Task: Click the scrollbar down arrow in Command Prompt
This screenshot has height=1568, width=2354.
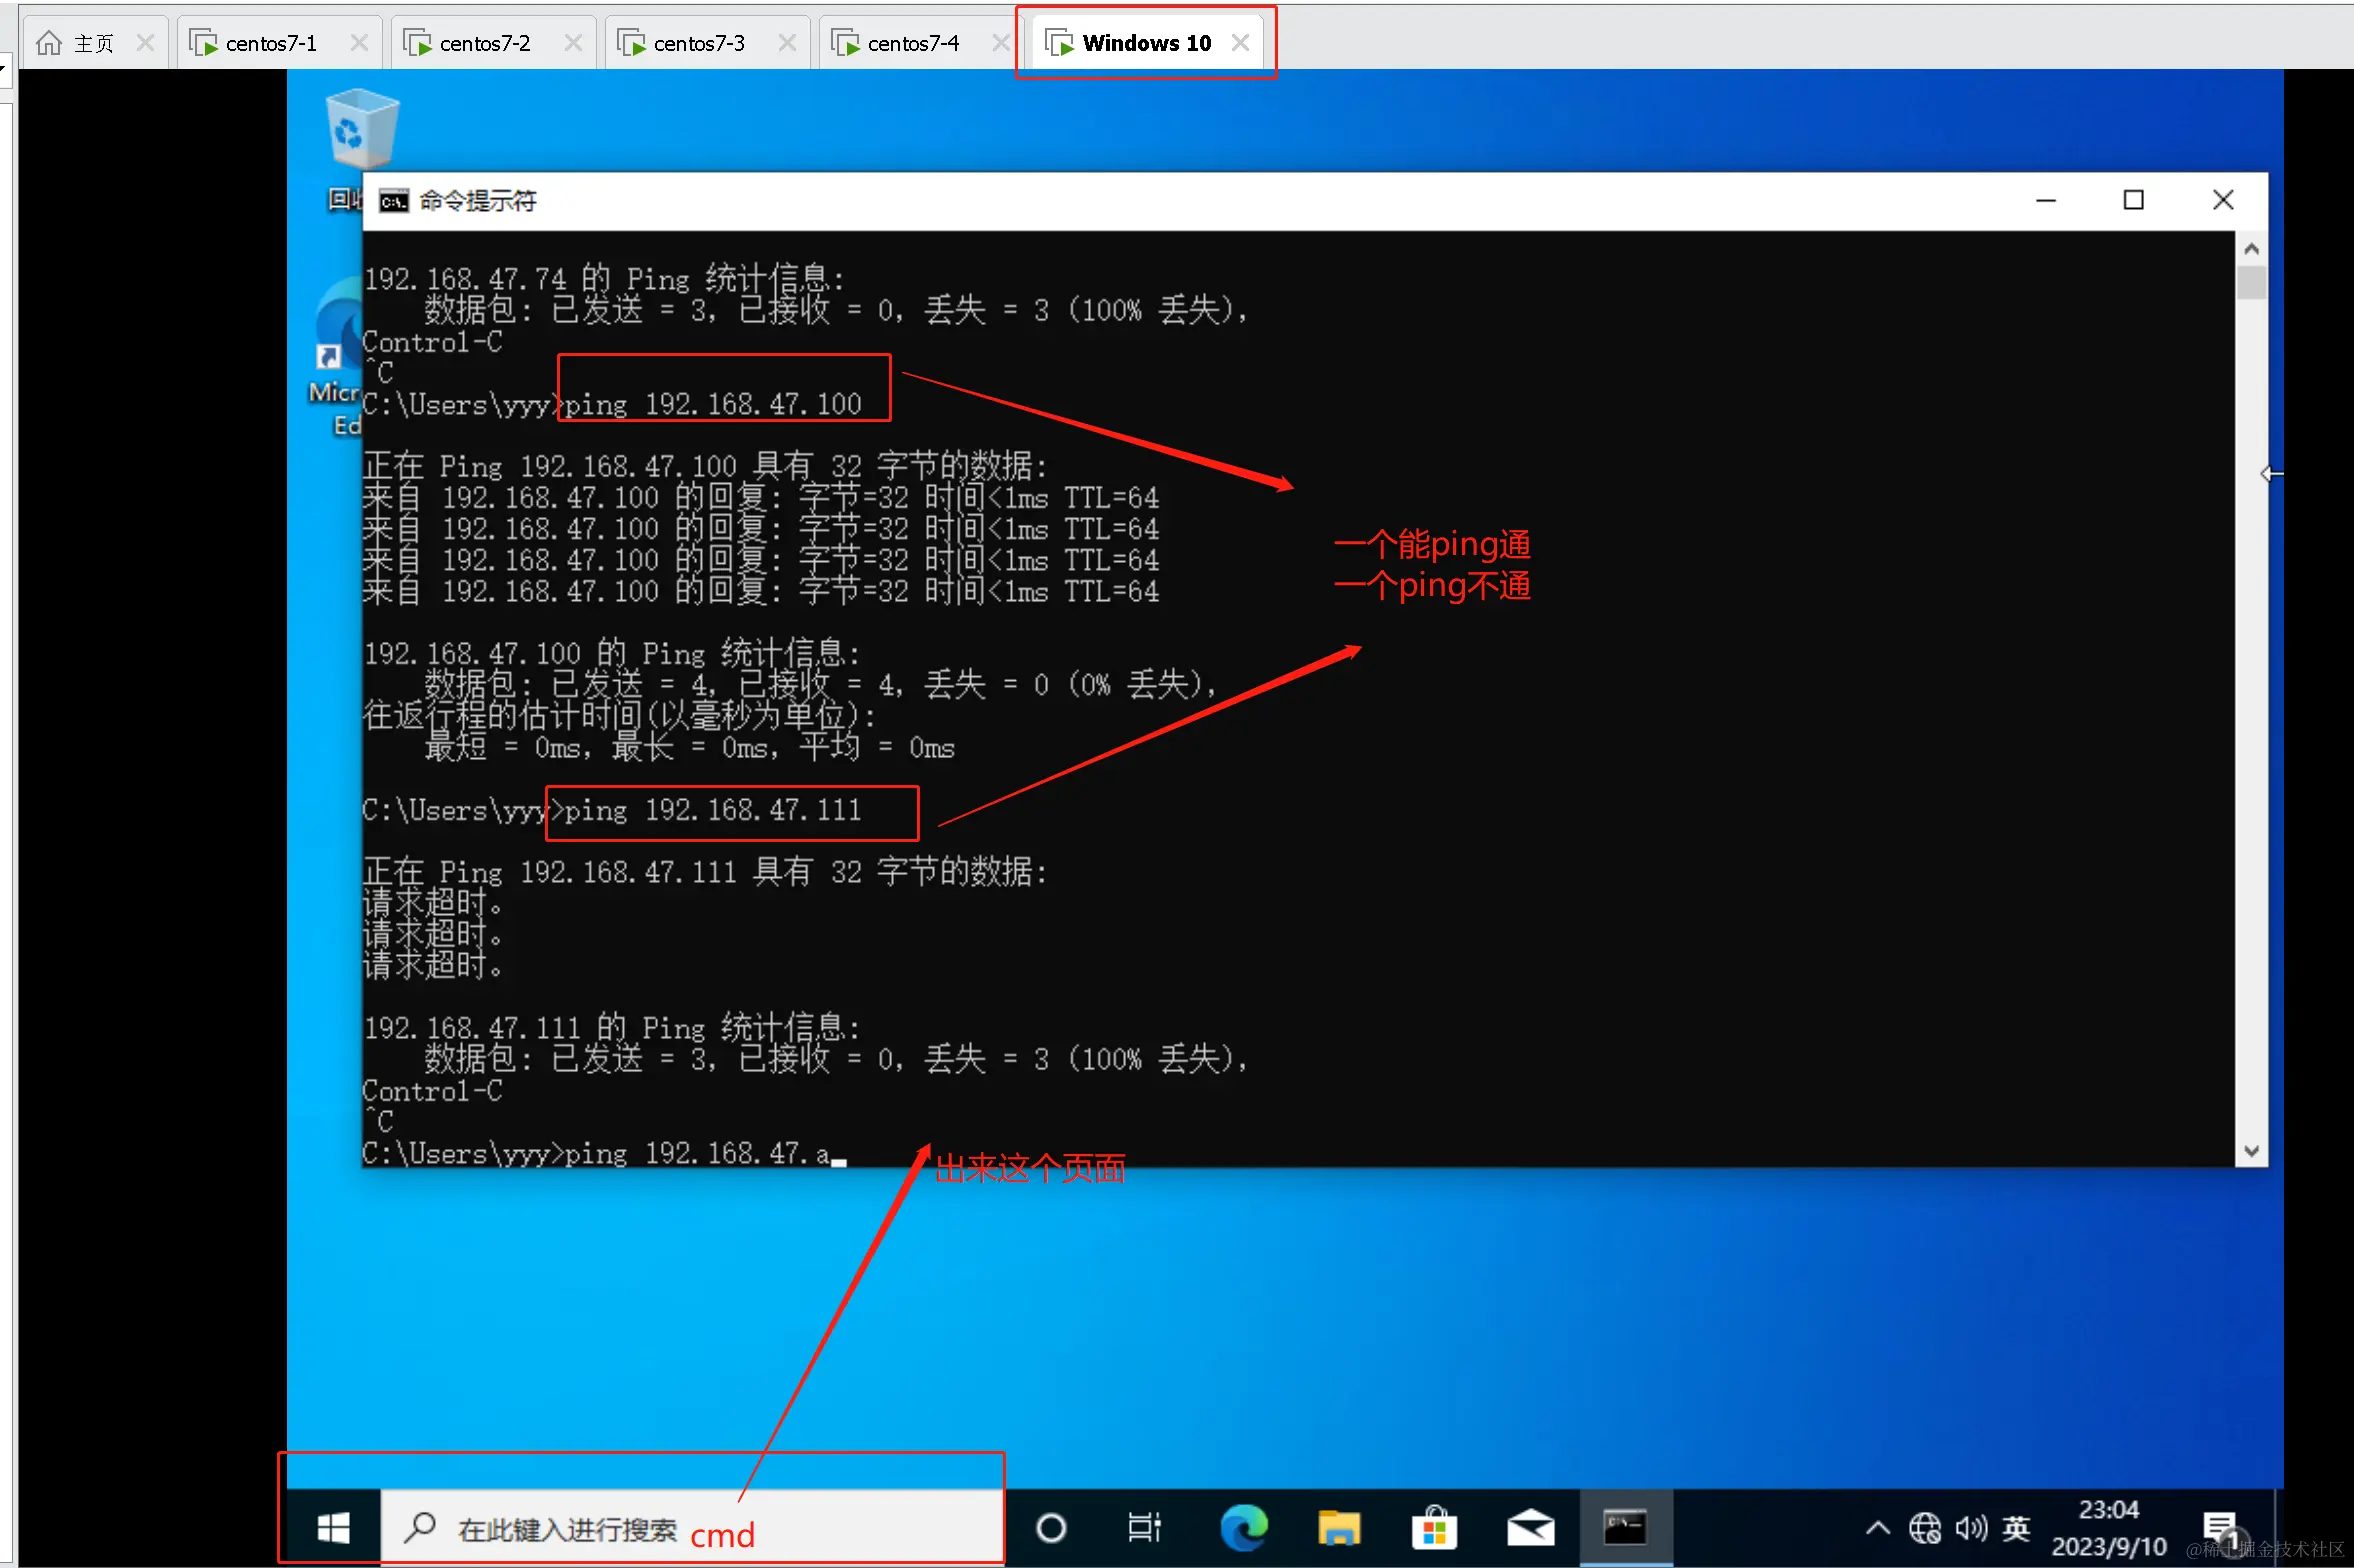Action: pos(2251,1151)
